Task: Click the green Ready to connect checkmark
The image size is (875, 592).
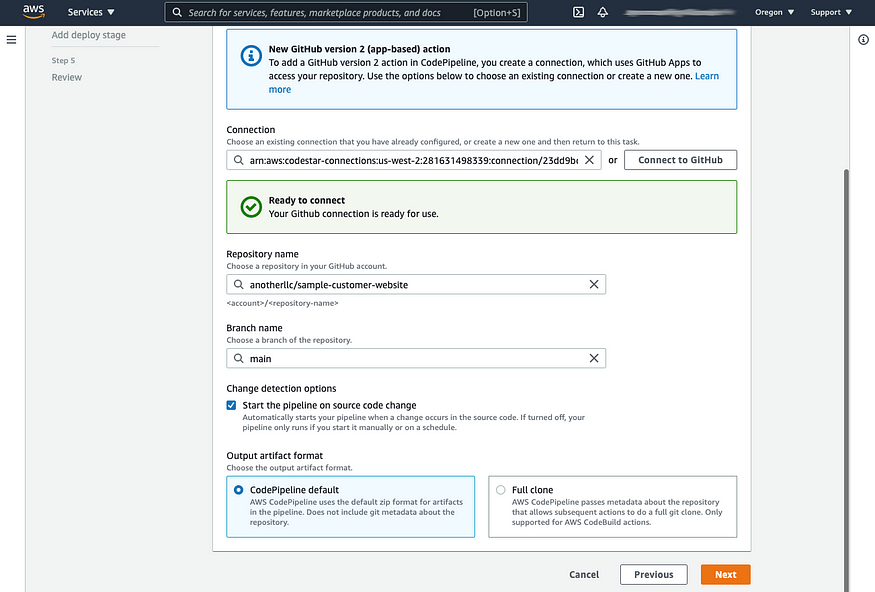Action: [251, 207]
